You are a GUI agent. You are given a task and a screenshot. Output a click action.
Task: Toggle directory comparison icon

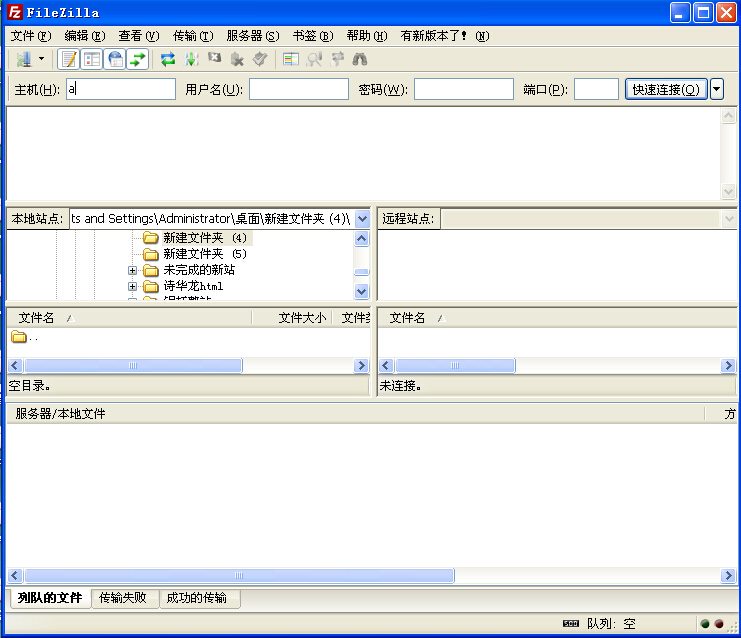pos(314,59)
